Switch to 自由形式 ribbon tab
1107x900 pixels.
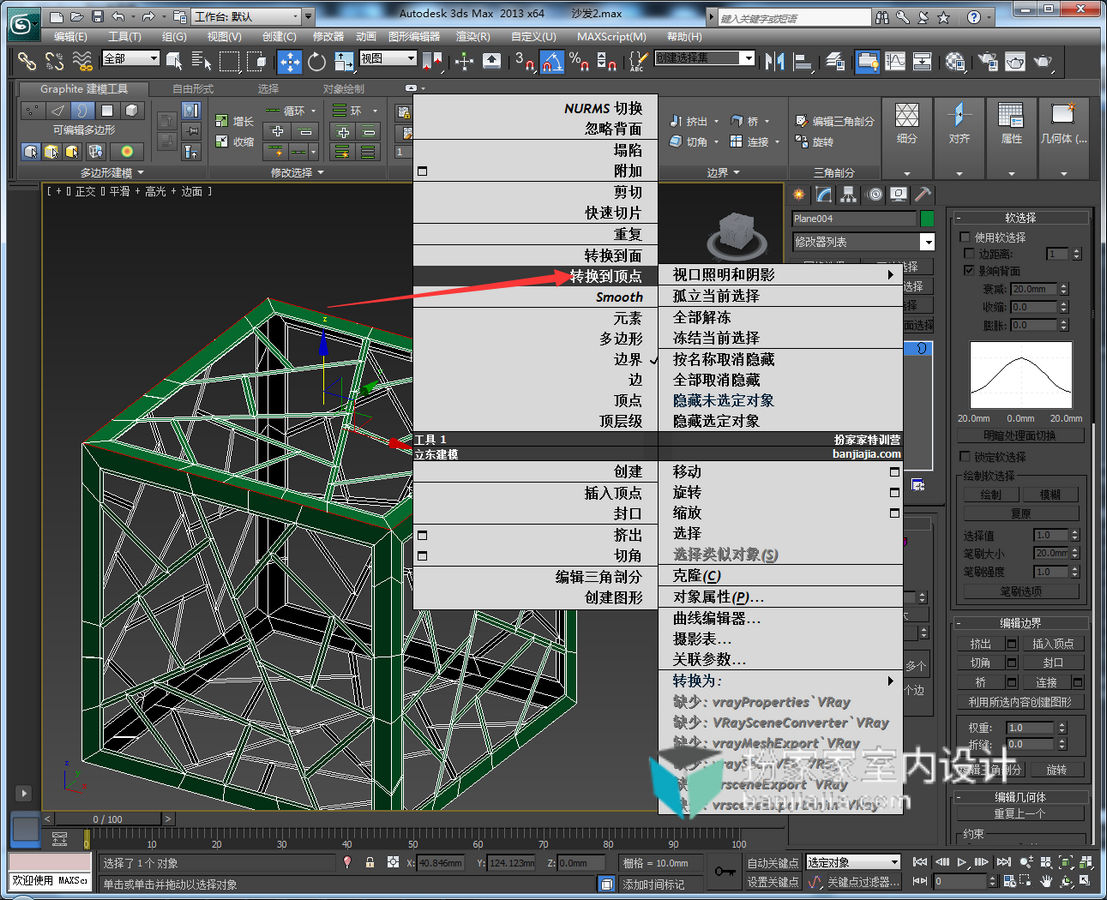[x=193, y=89]
